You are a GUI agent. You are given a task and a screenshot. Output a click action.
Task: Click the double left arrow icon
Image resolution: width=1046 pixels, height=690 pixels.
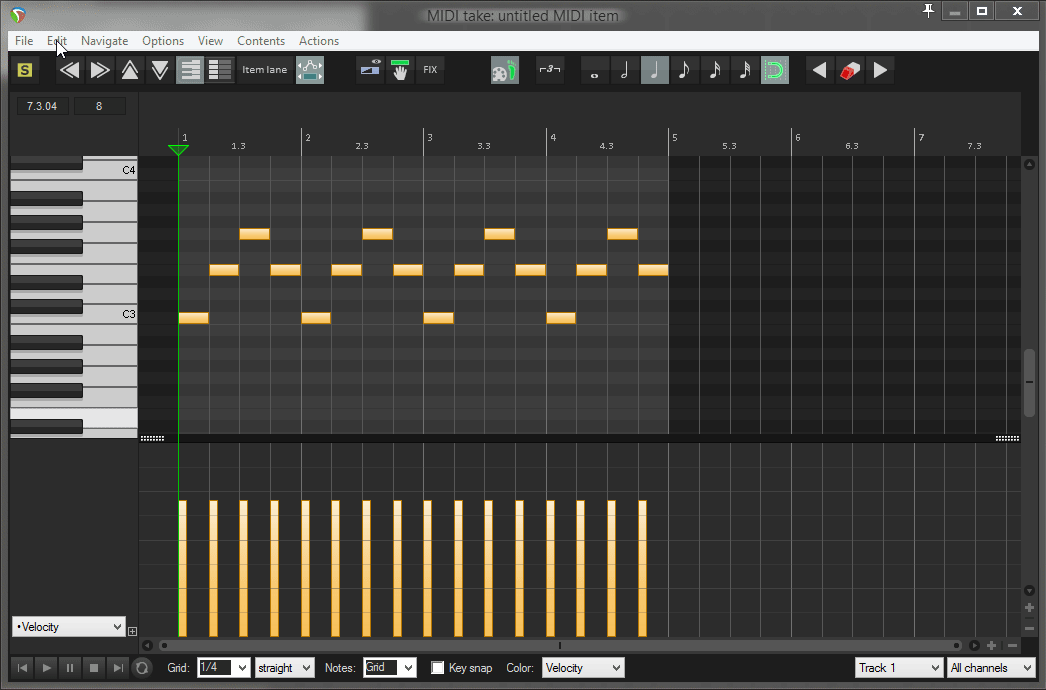click(x=69, y=70)
